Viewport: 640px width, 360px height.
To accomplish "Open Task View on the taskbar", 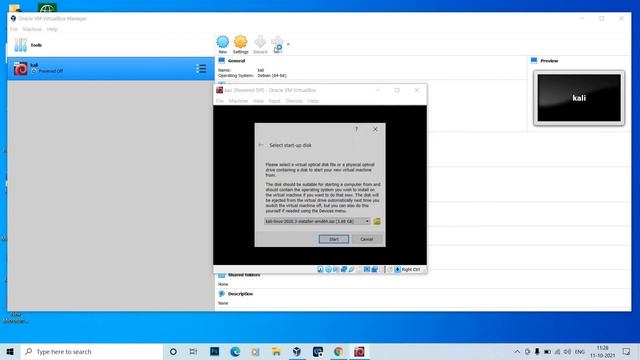I will 193,351.
